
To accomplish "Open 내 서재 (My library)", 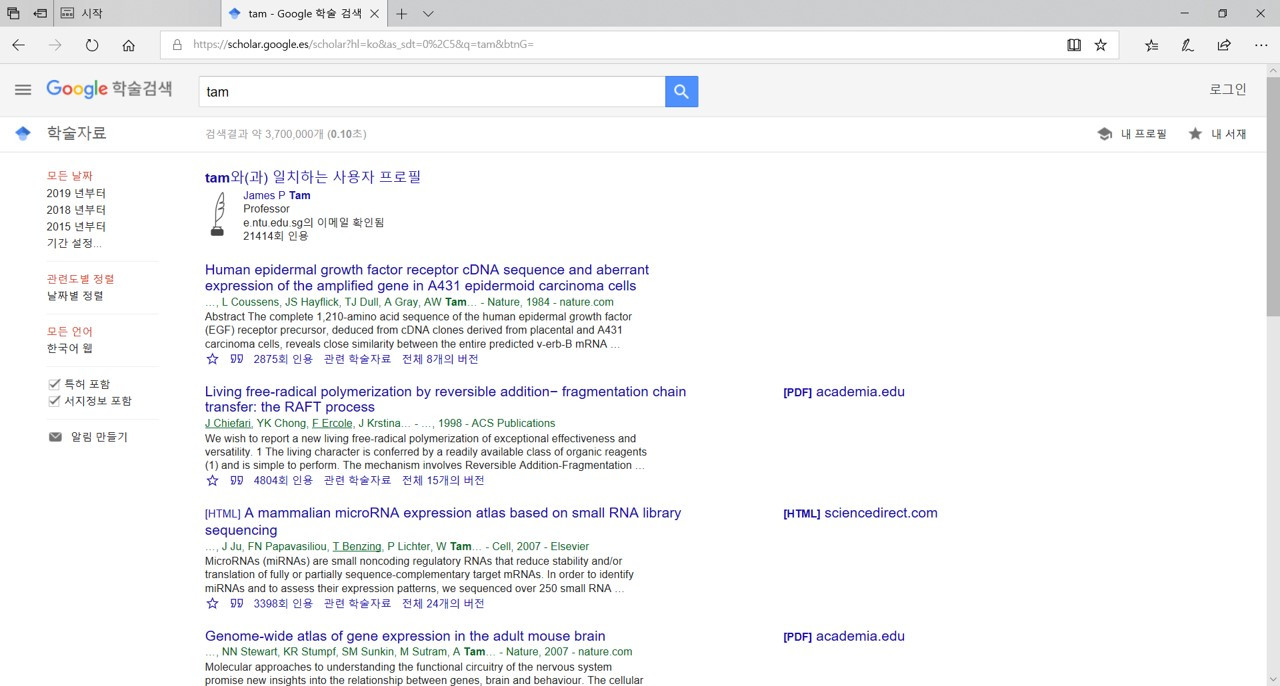I will coord(1217,134).
